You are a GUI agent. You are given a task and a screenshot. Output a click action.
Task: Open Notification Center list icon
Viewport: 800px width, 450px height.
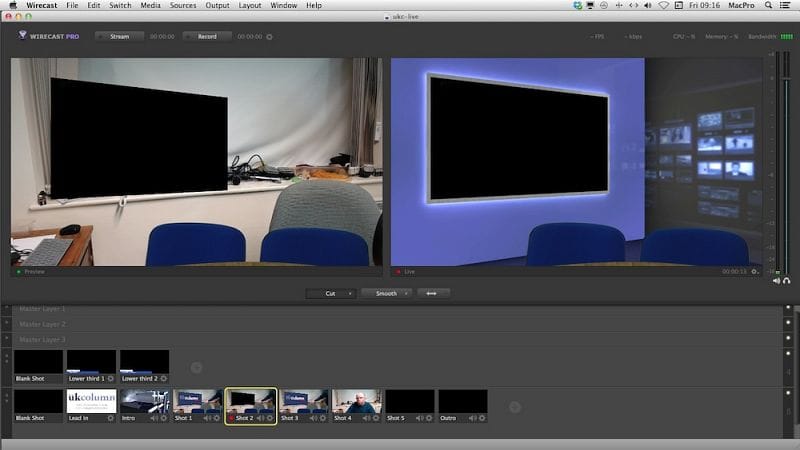click(785, 5)
